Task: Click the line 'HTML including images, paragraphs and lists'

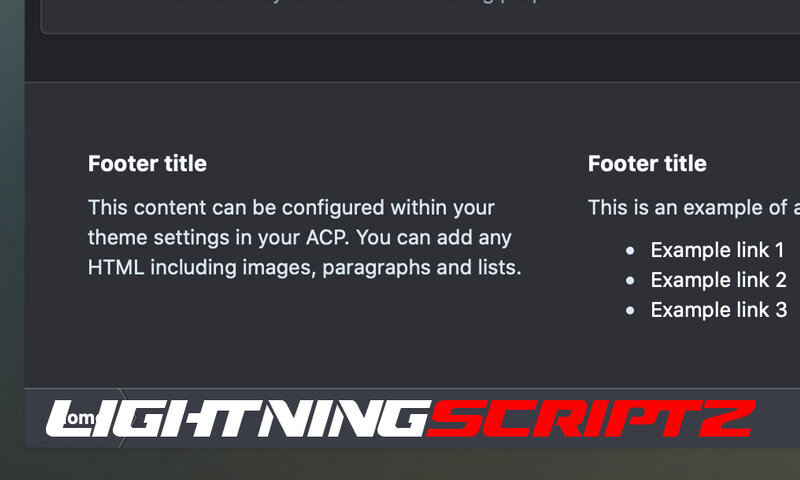Action: point(304,268)
